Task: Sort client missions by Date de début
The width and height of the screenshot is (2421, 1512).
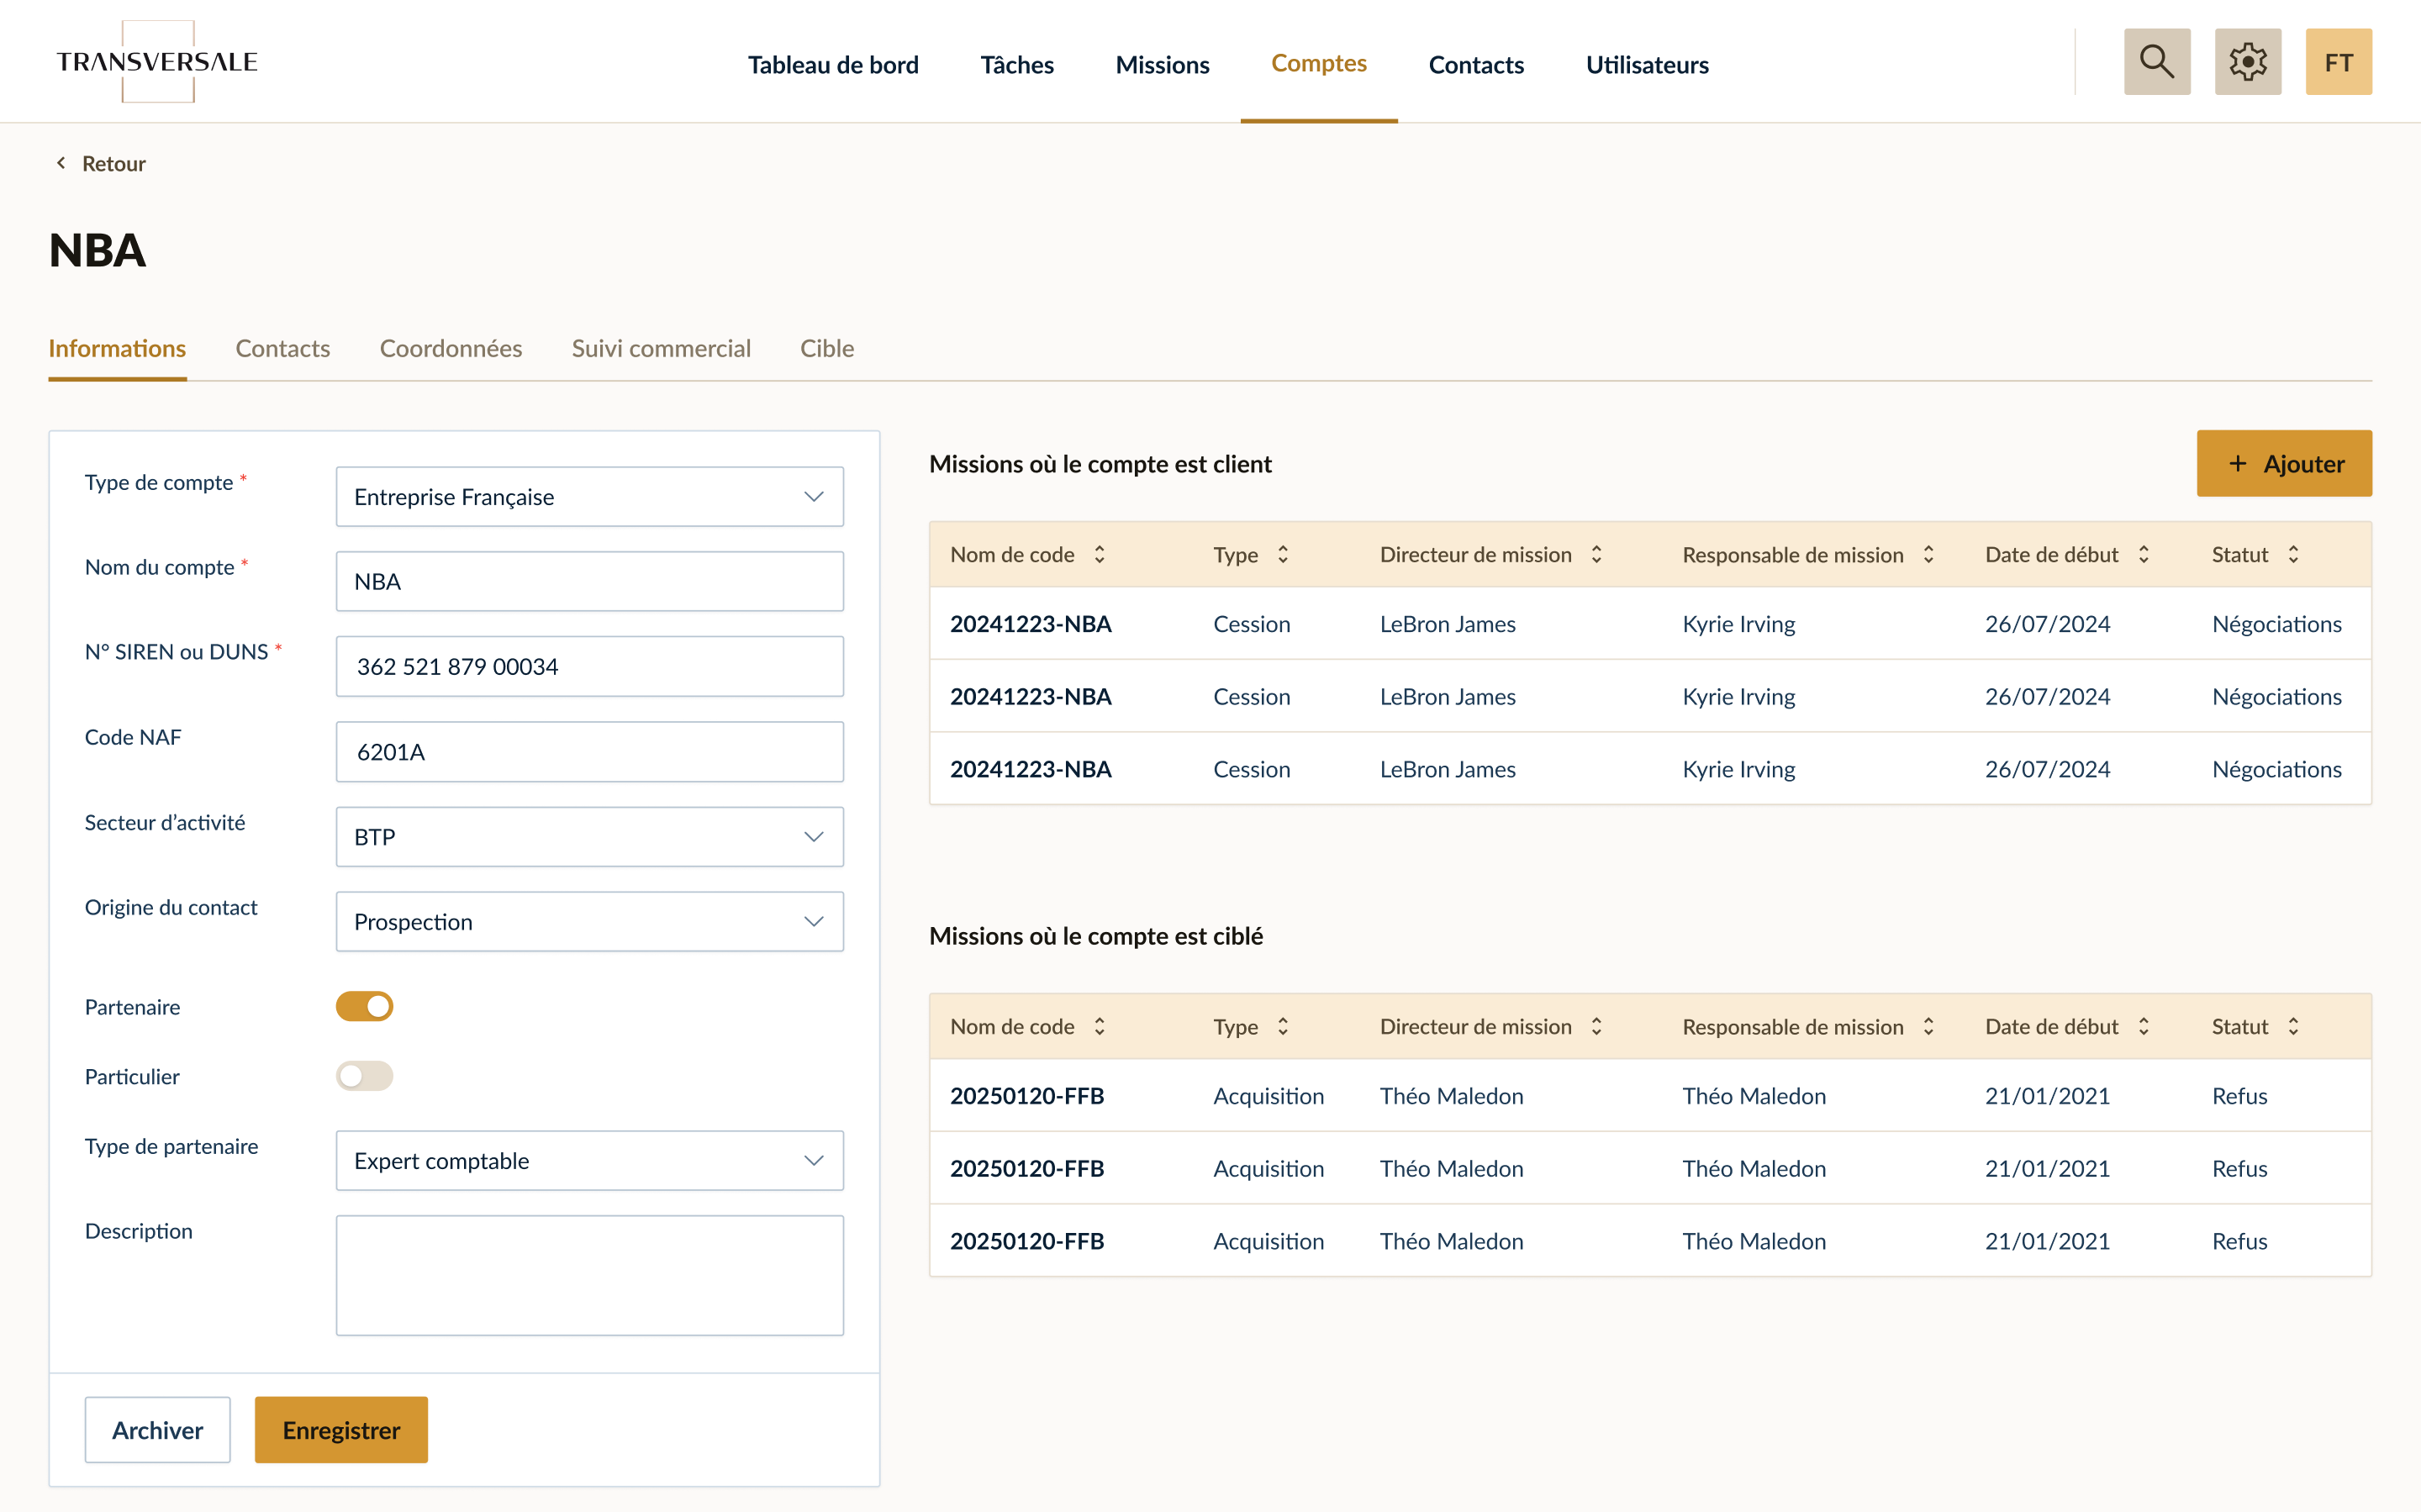Action: (2143, 555)
